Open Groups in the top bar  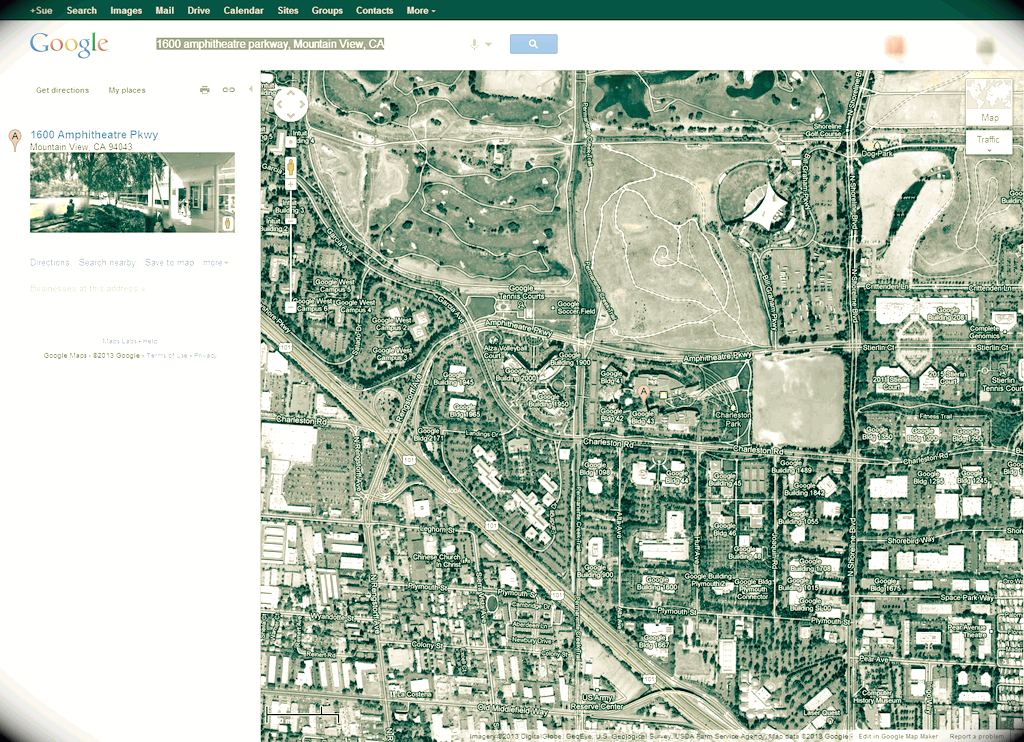pos(327,10)
